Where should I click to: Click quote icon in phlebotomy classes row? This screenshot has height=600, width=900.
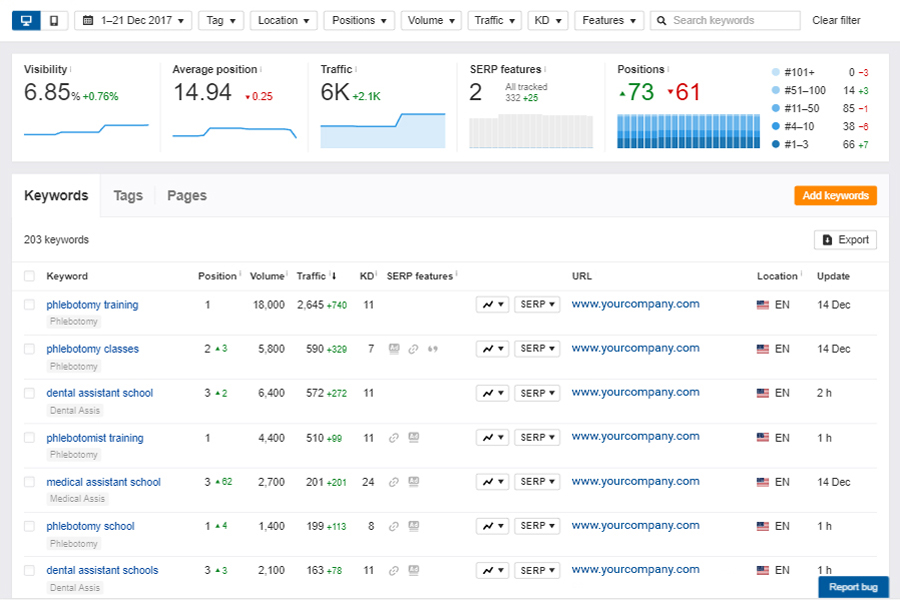(x=432, y=349)
